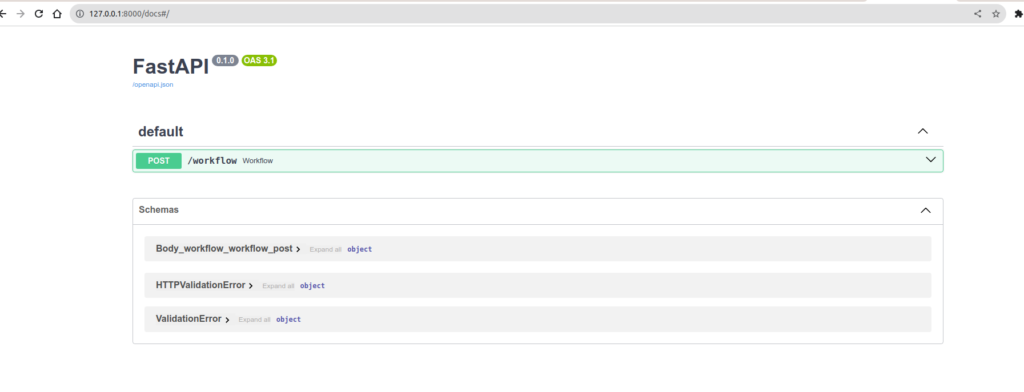Image resolution: width=1024 pixels, height=392 pixels.
Task: Select object type label of ValidationError
Action: (x=288, y=319)
